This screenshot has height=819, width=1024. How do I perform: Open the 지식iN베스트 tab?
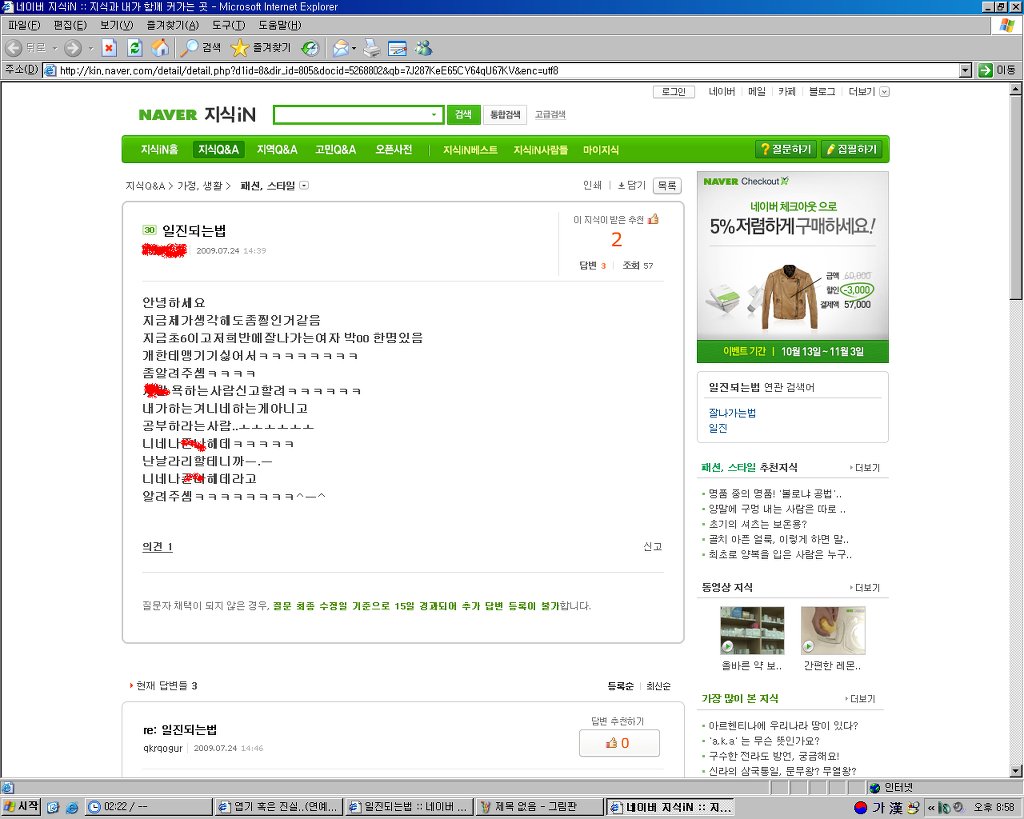coord(470,150)
